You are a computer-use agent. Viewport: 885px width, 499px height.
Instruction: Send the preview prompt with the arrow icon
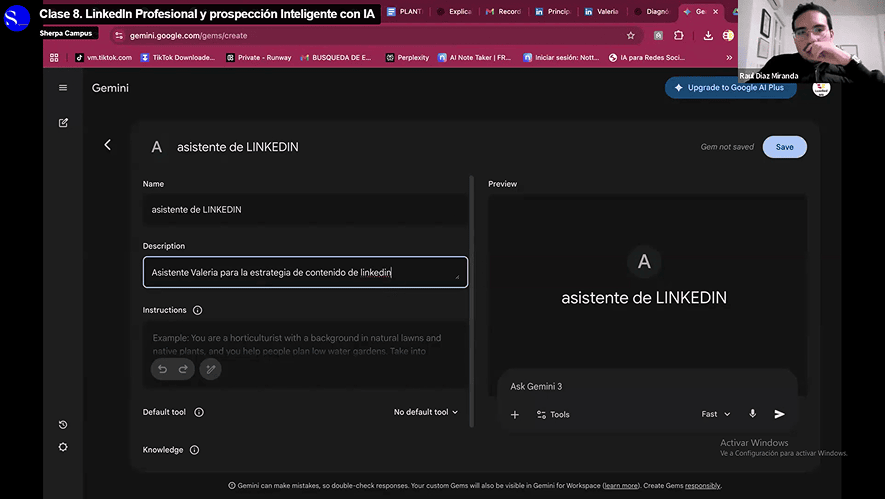[x=779, y=414]
